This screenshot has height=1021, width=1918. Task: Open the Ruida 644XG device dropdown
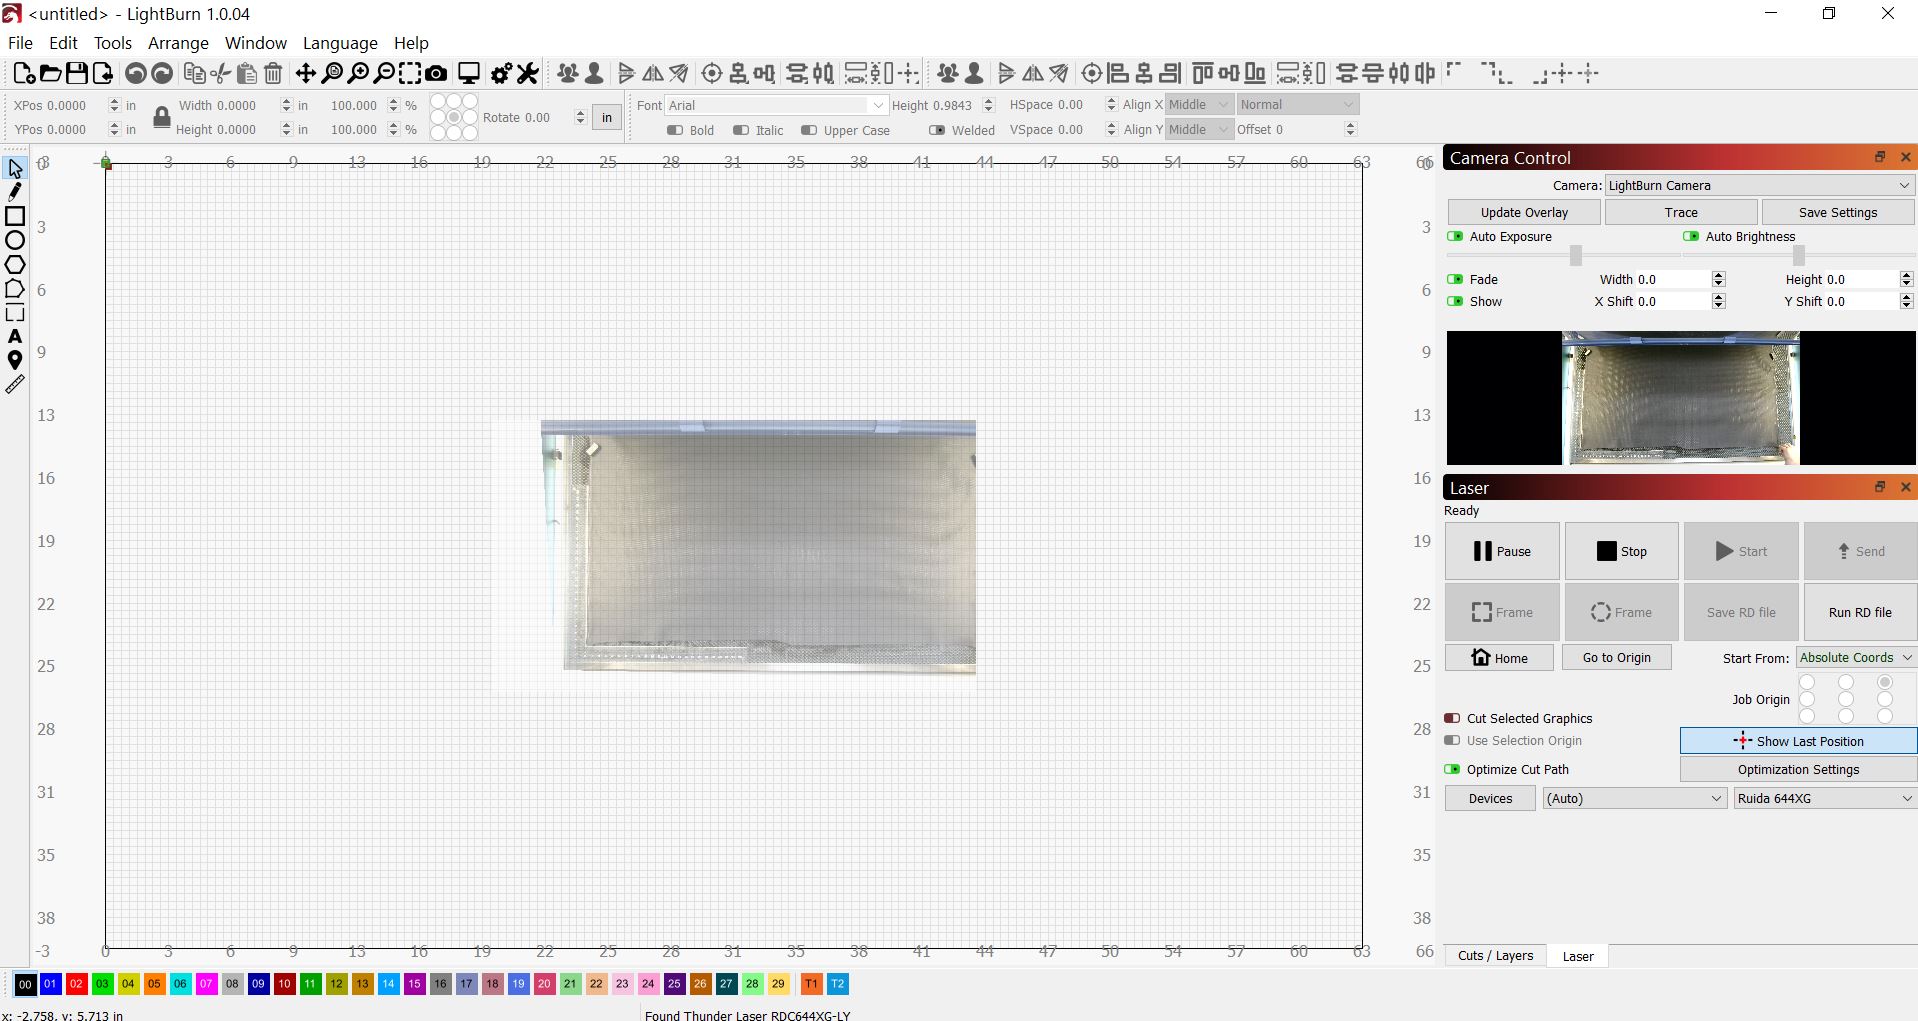pyautogui.click(x=1824, y=798)
